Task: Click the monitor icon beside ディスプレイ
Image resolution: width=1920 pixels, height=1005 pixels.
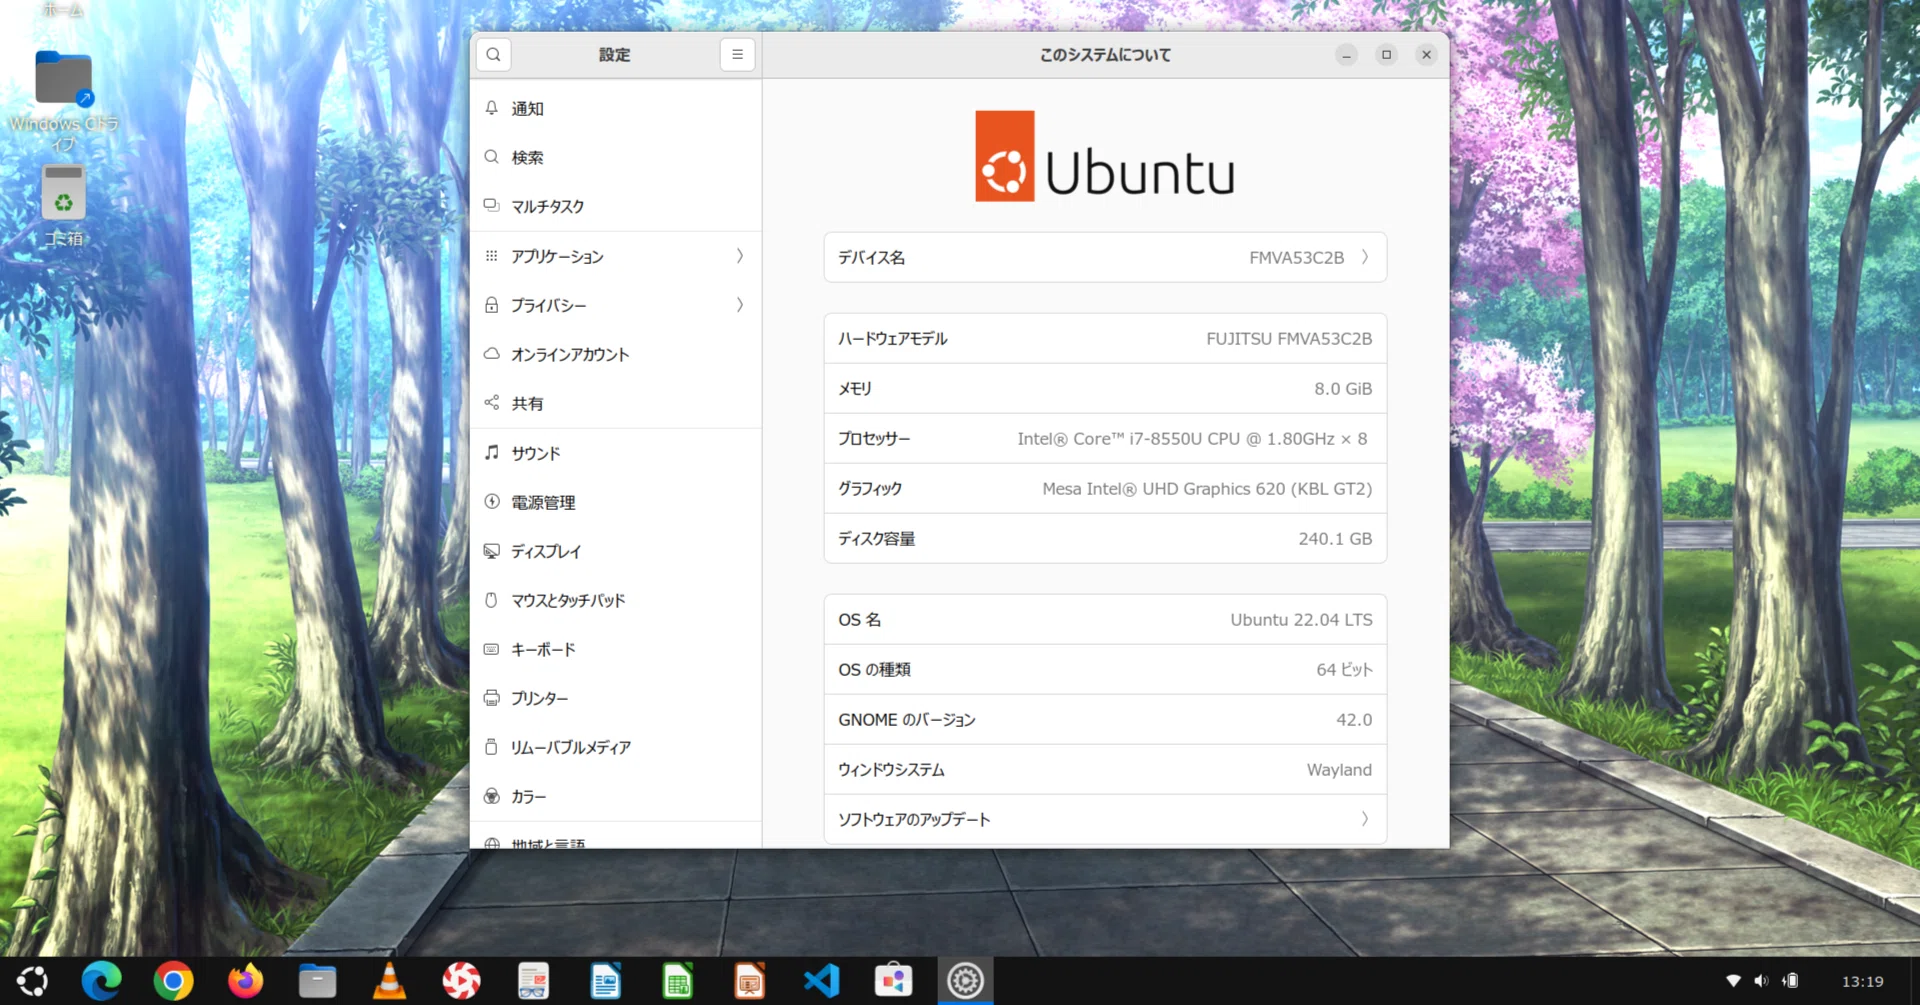Action: click(x=491, y=551)
